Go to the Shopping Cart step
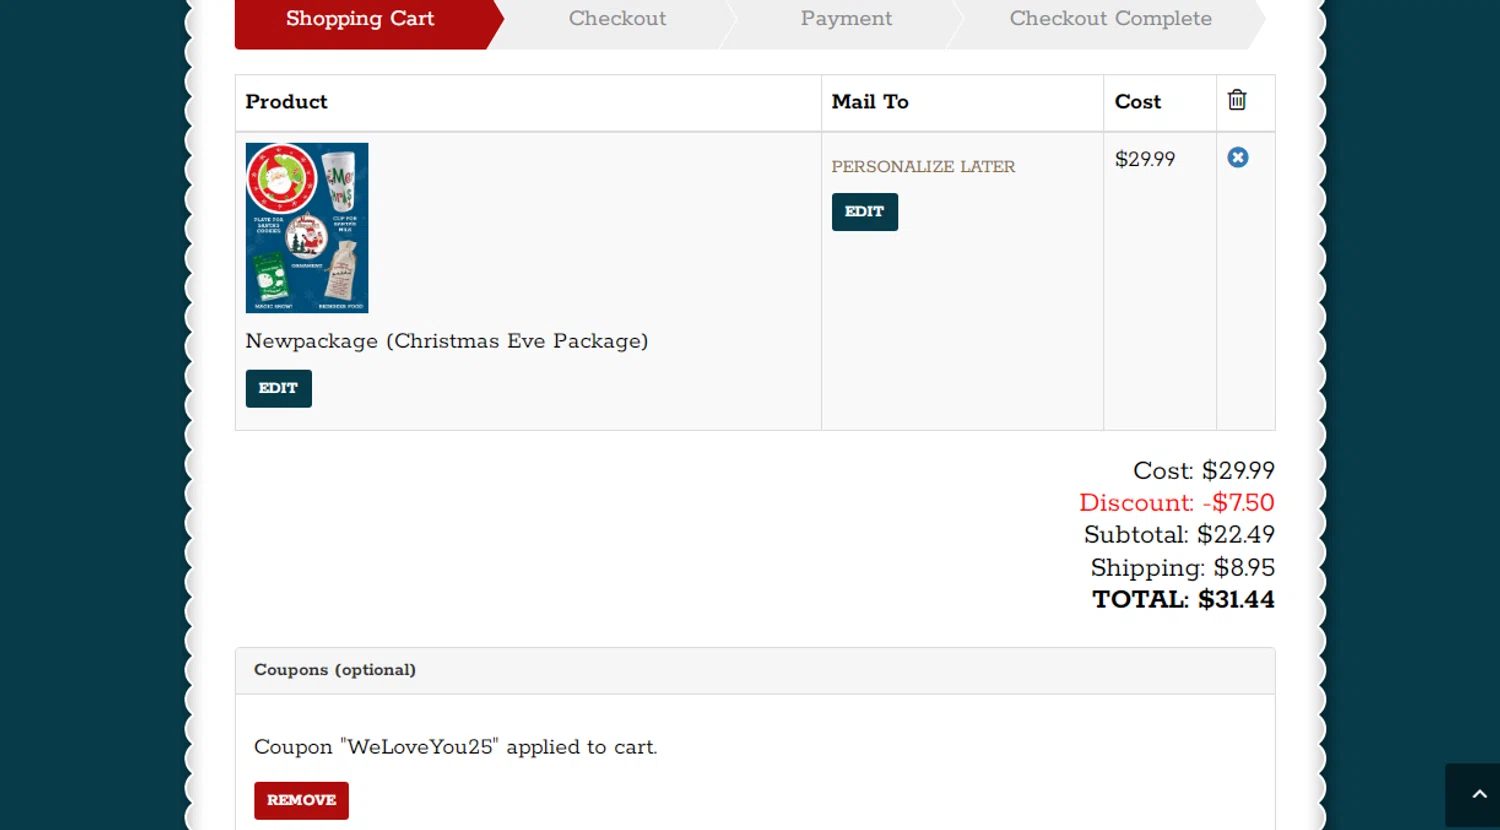The height and width of the screenshot is (830, 1500). pos(360,19)
